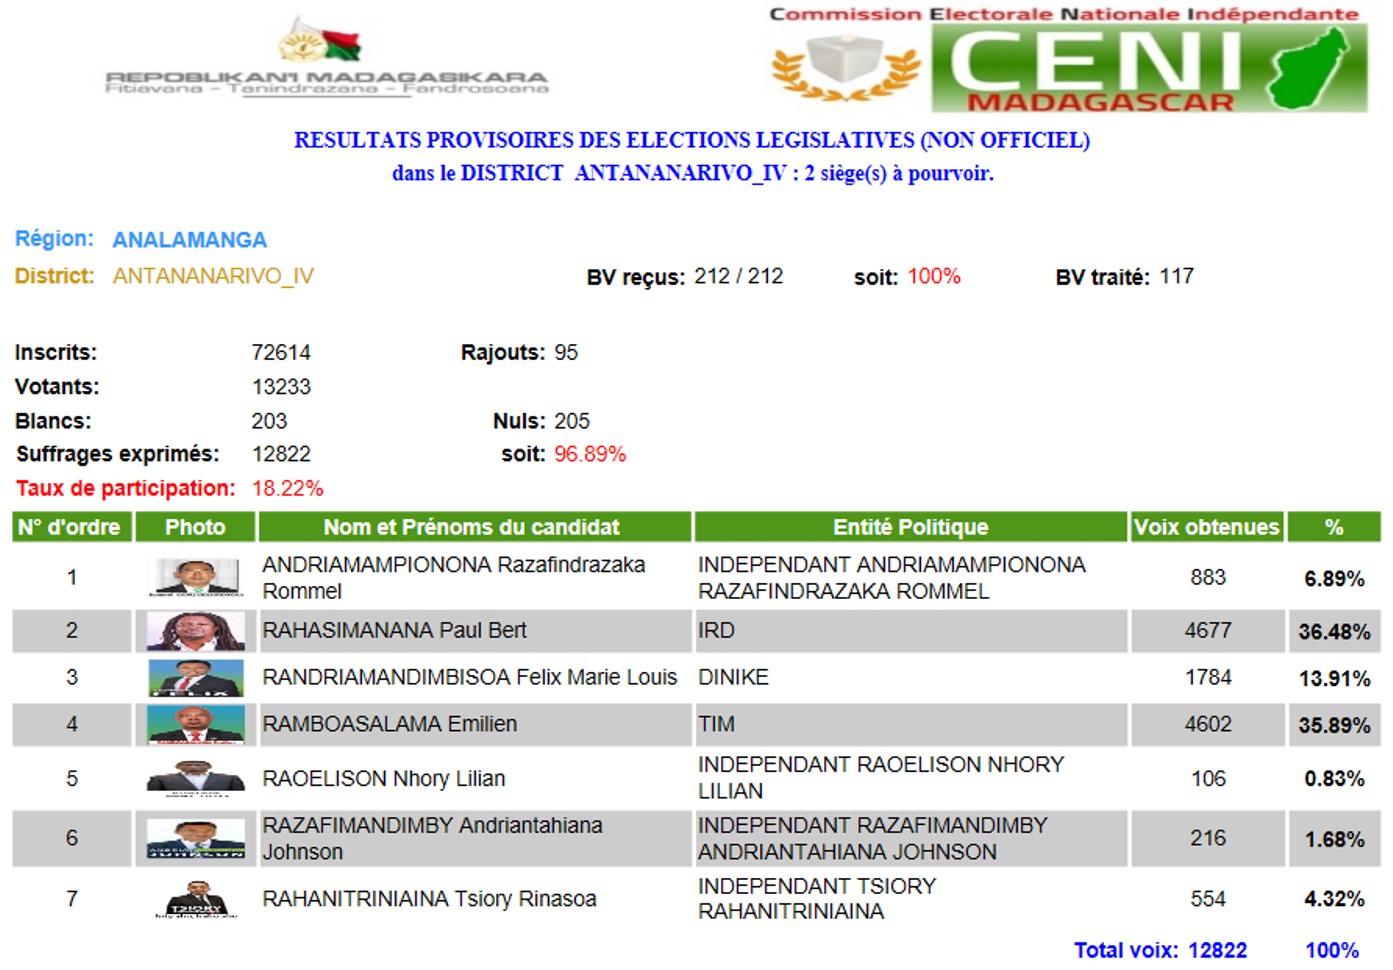Click the INDEPENDANT TSIORY RAHANITRINIAINA entity cell

(911, 898)
